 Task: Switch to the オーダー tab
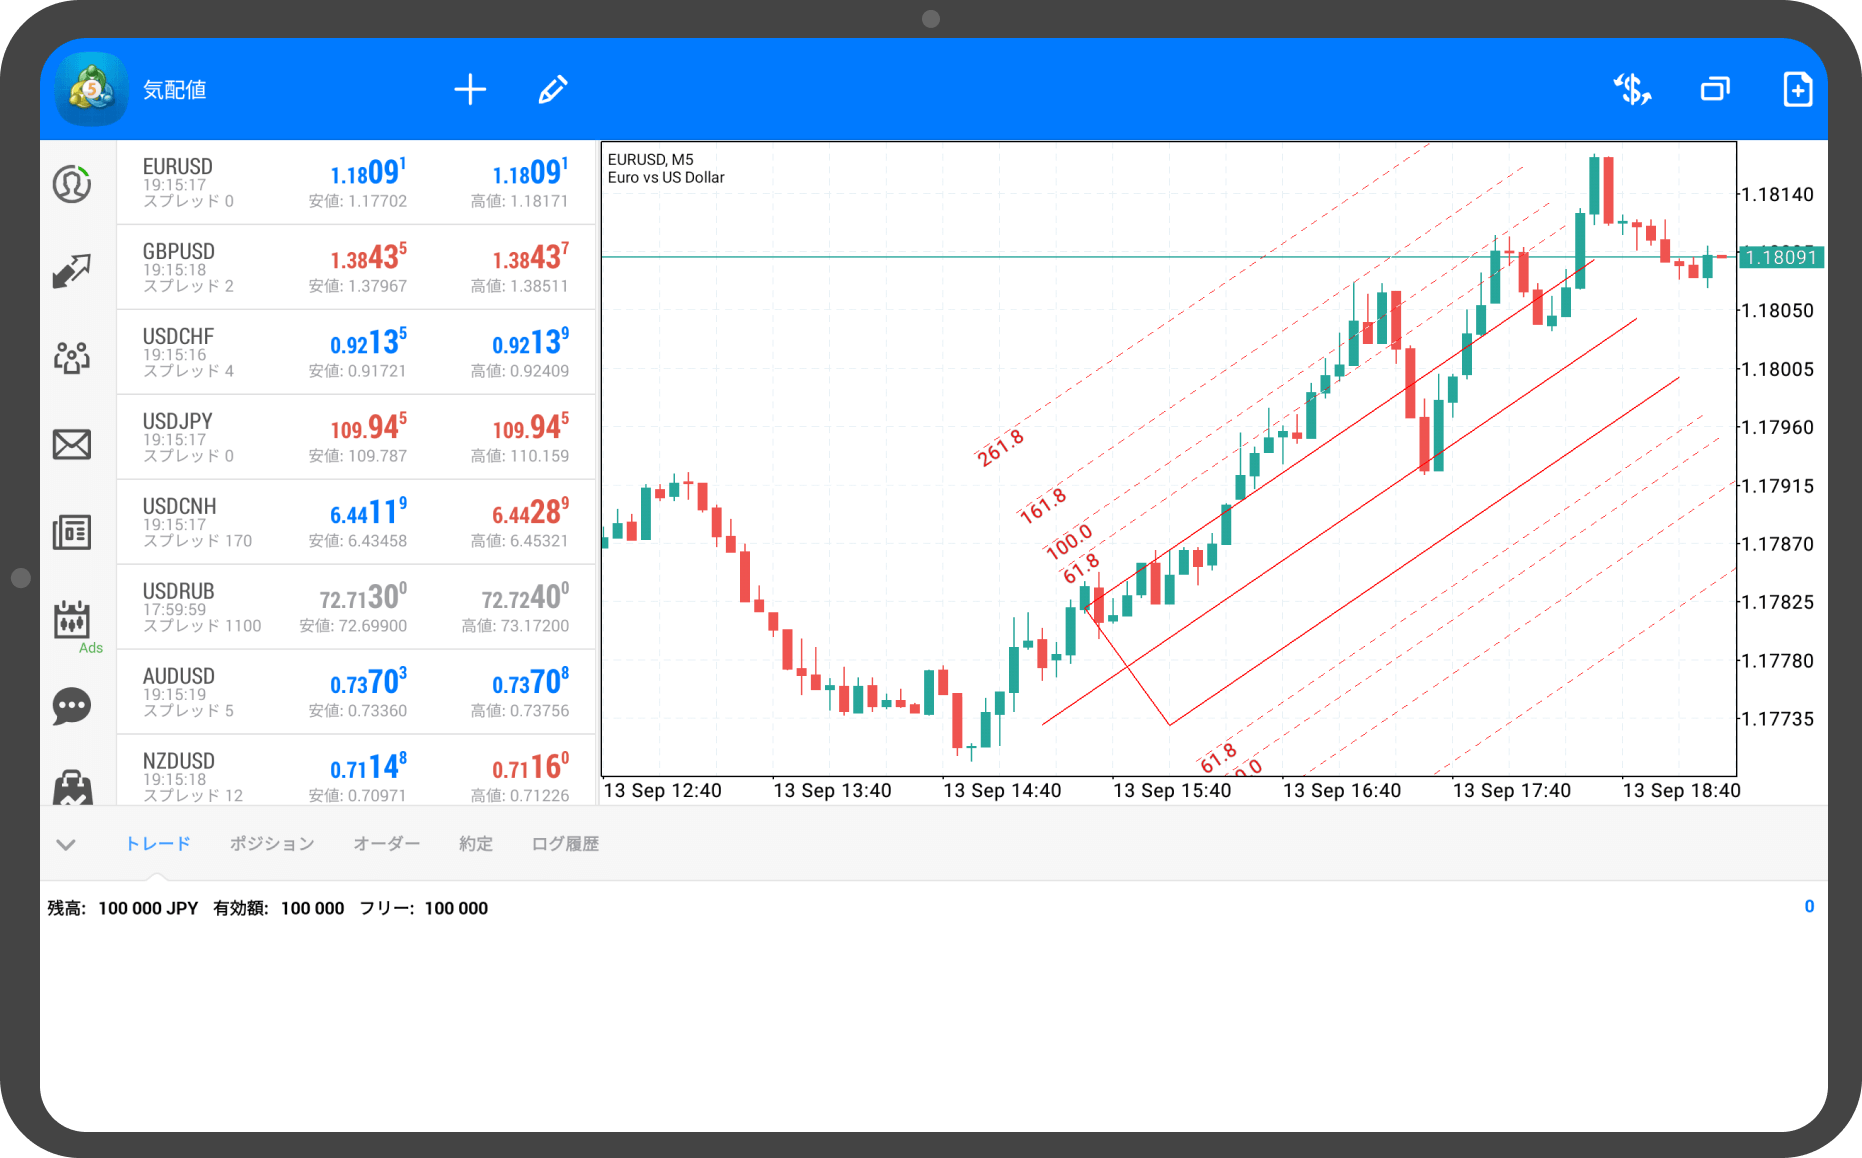pyautogui.click(x=386, y=843)
